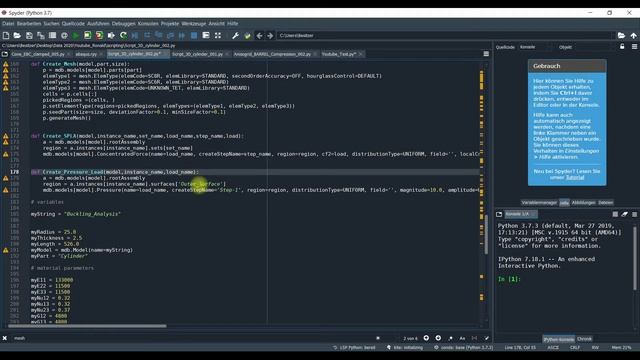Open Preferences with the wrench icon

pyautogui.click(x=236, y=36)
